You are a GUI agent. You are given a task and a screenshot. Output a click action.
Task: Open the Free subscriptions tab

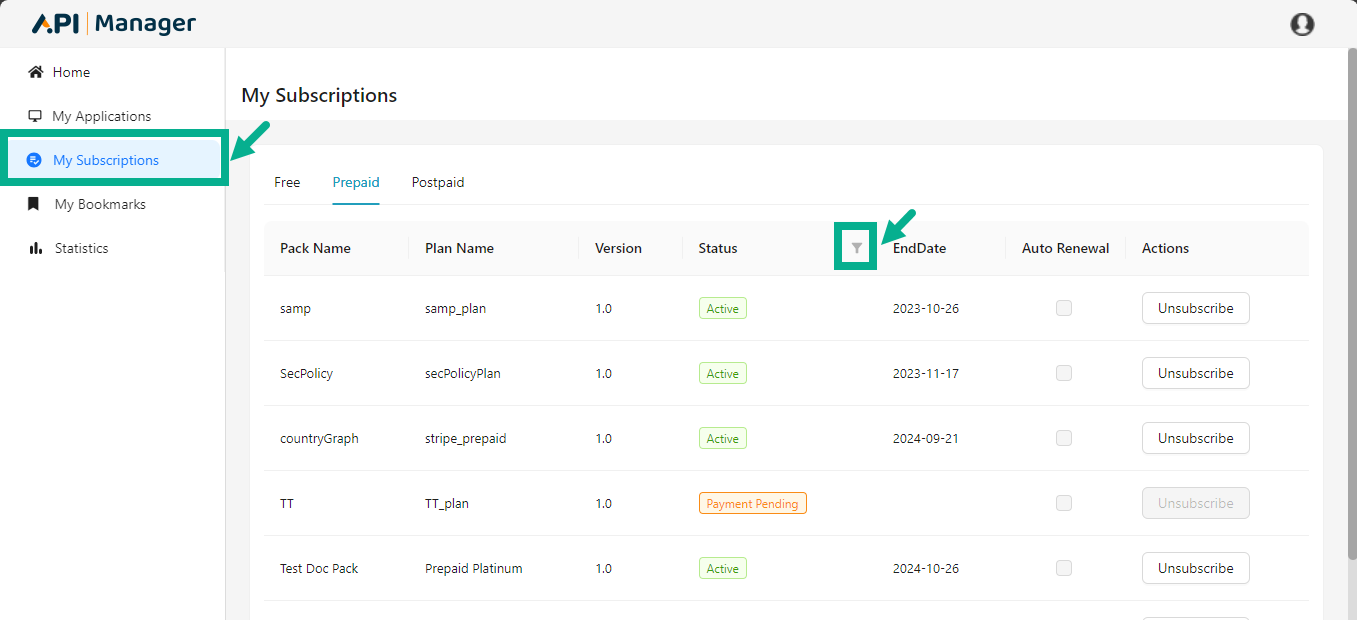[287, 182]
